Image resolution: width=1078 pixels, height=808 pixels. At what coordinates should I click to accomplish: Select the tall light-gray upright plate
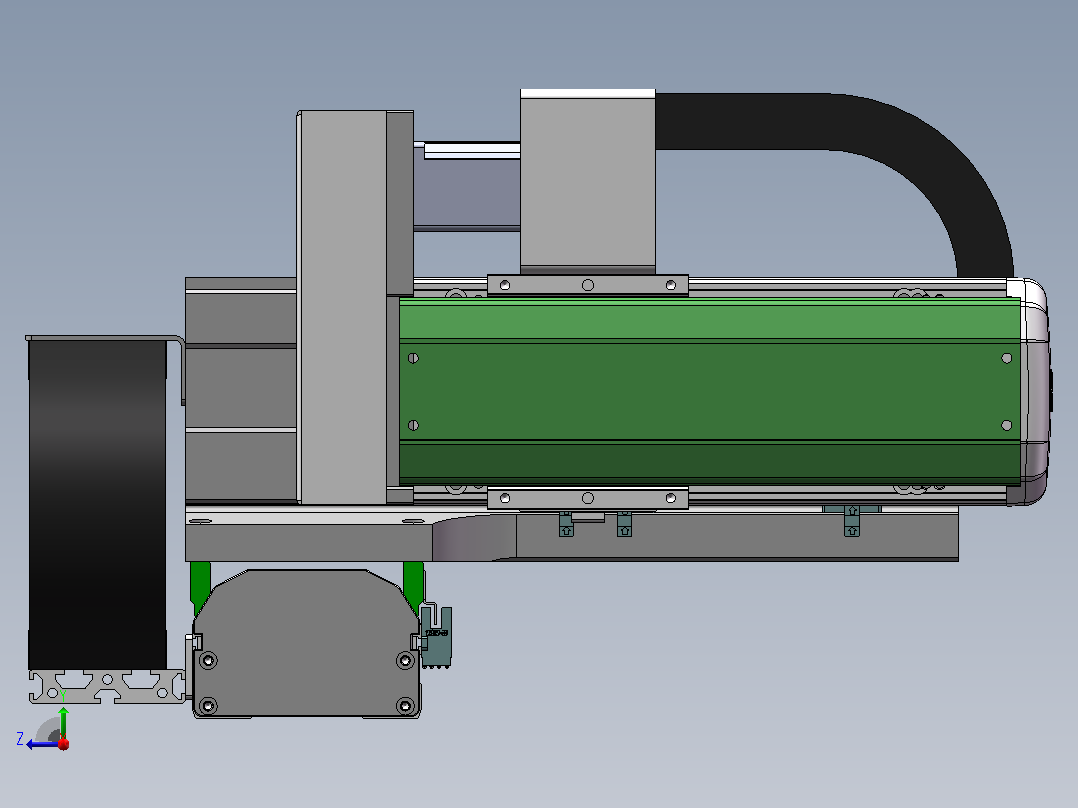pos(342,307)
